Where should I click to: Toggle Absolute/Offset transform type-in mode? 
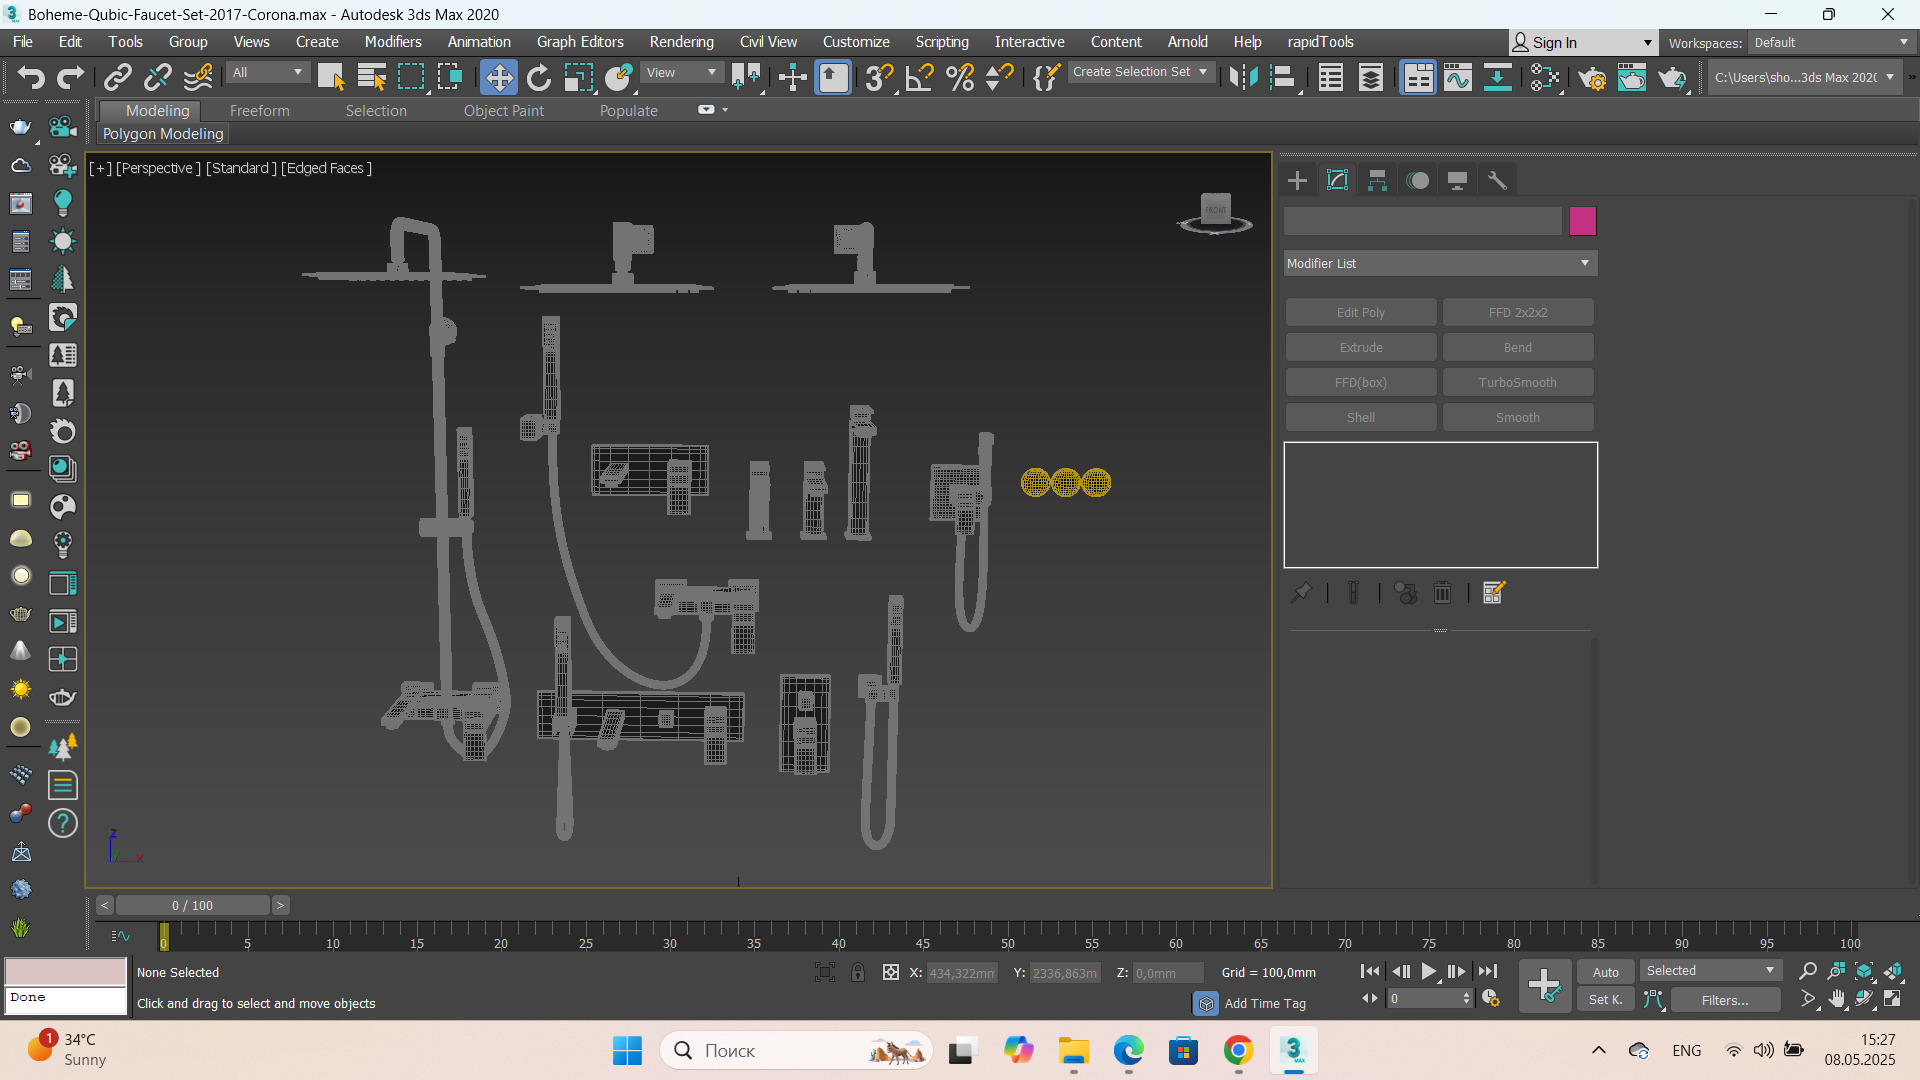click(x=890, y=972)
